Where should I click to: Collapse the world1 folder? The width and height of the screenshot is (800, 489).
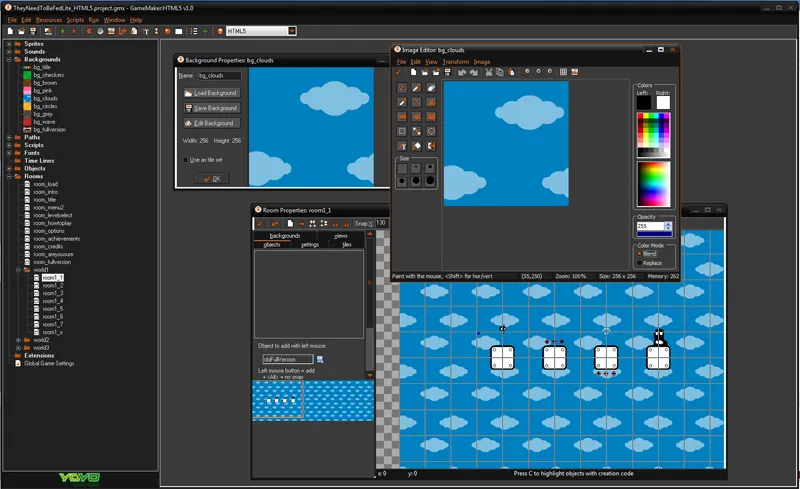click(x=18, y=270)
